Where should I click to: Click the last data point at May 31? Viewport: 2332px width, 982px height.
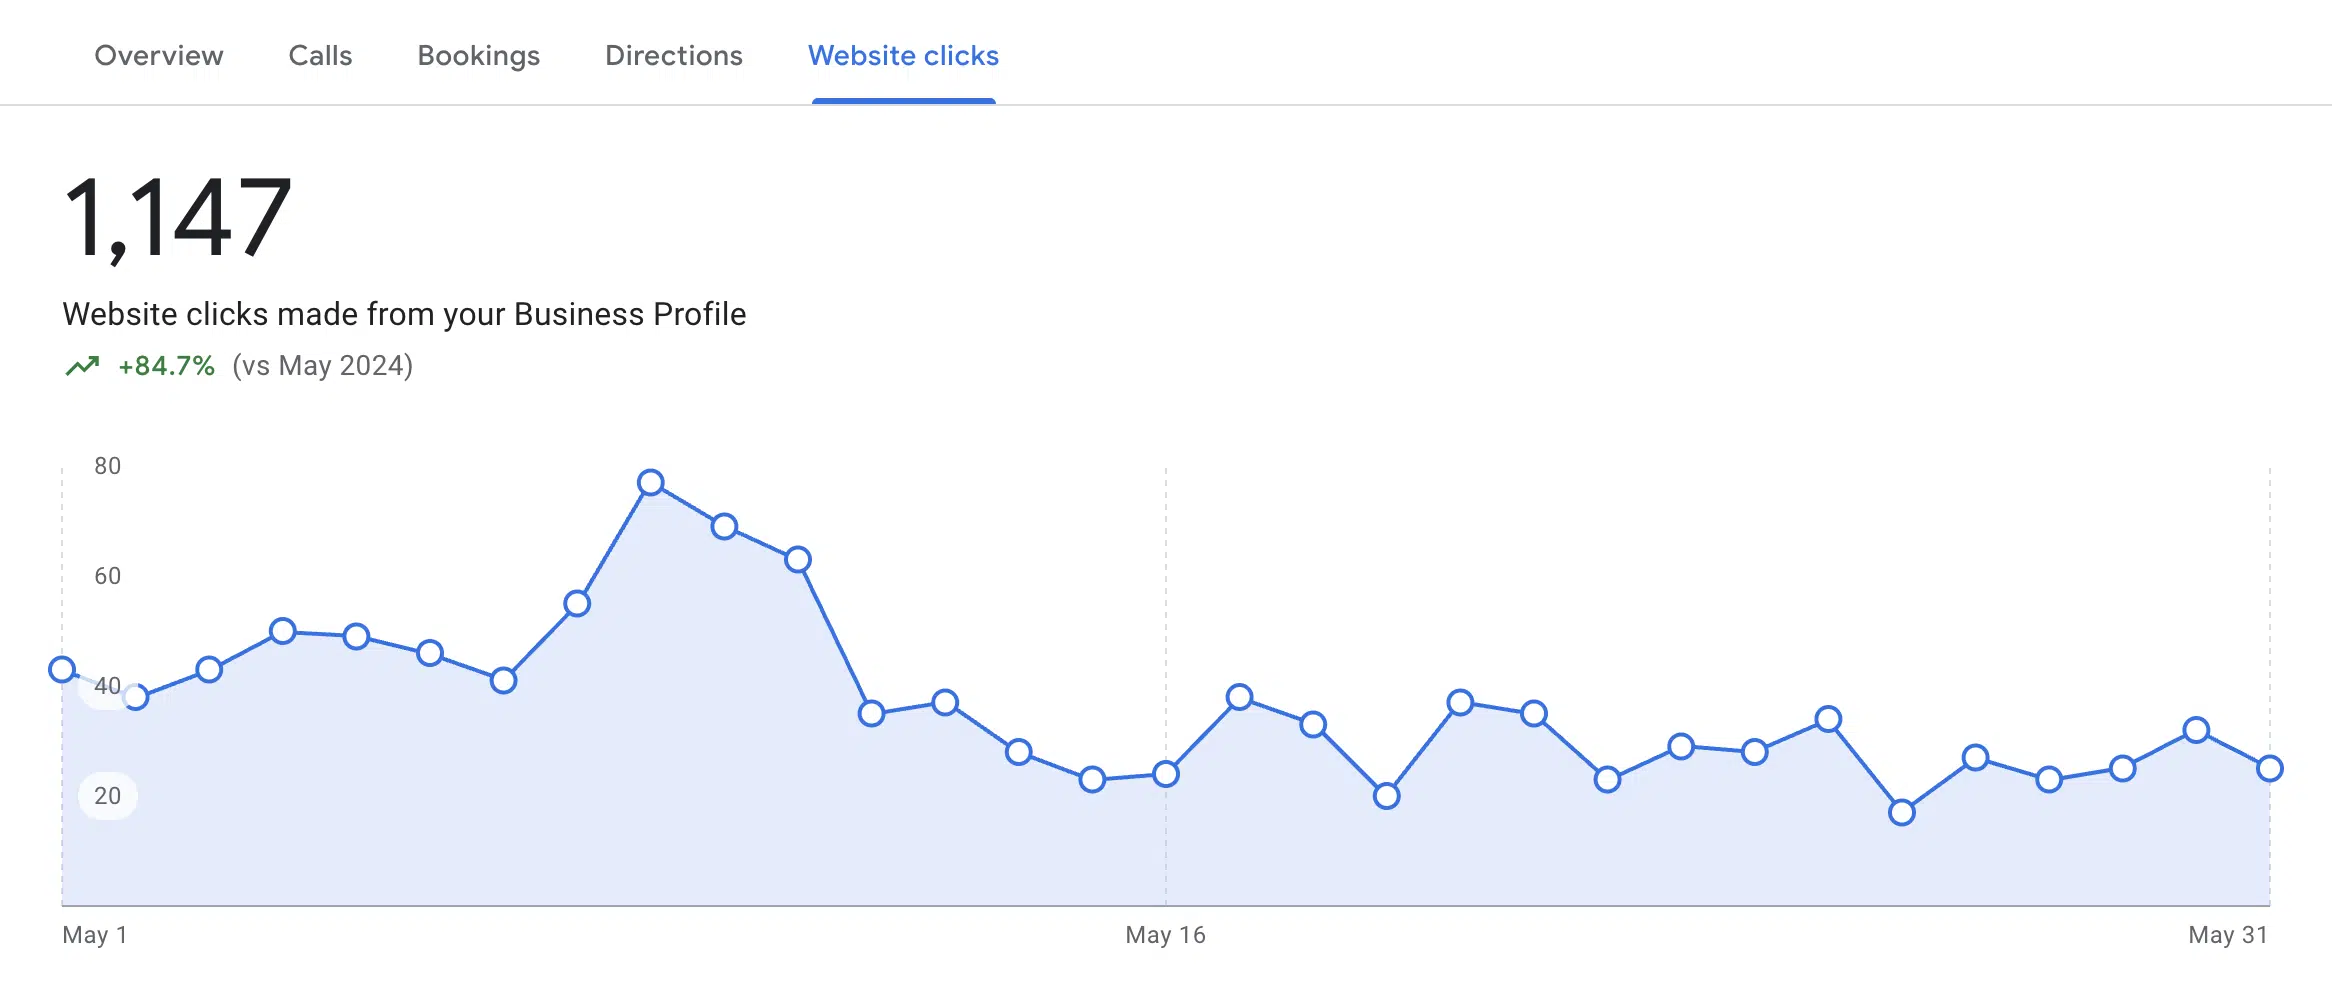(2270, 769)
